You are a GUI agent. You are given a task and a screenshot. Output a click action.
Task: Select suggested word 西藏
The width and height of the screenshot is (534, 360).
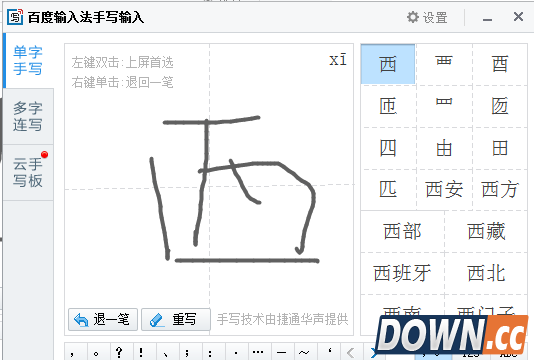486,232
